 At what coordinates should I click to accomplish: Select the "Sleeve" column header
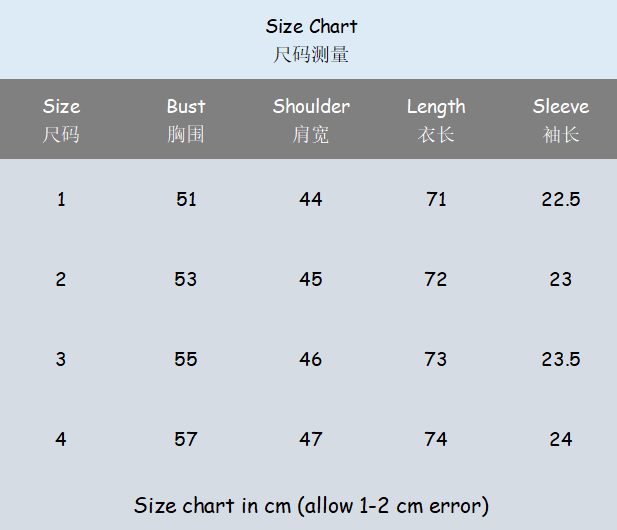561,107
